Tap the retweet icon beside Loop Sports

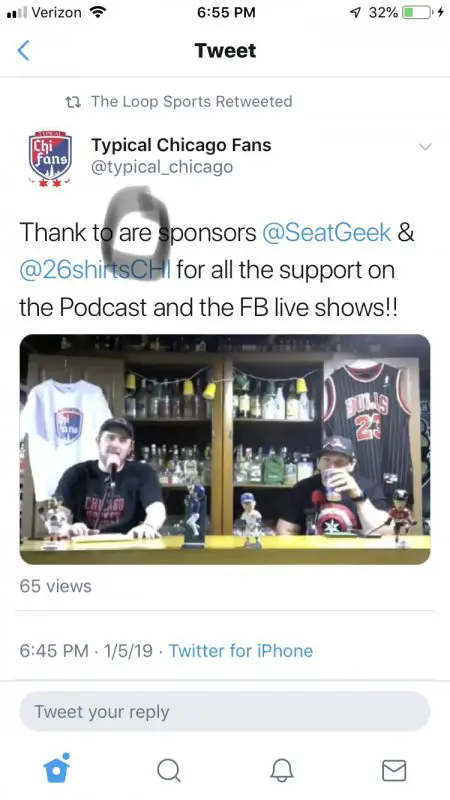(x=73, y=102)
